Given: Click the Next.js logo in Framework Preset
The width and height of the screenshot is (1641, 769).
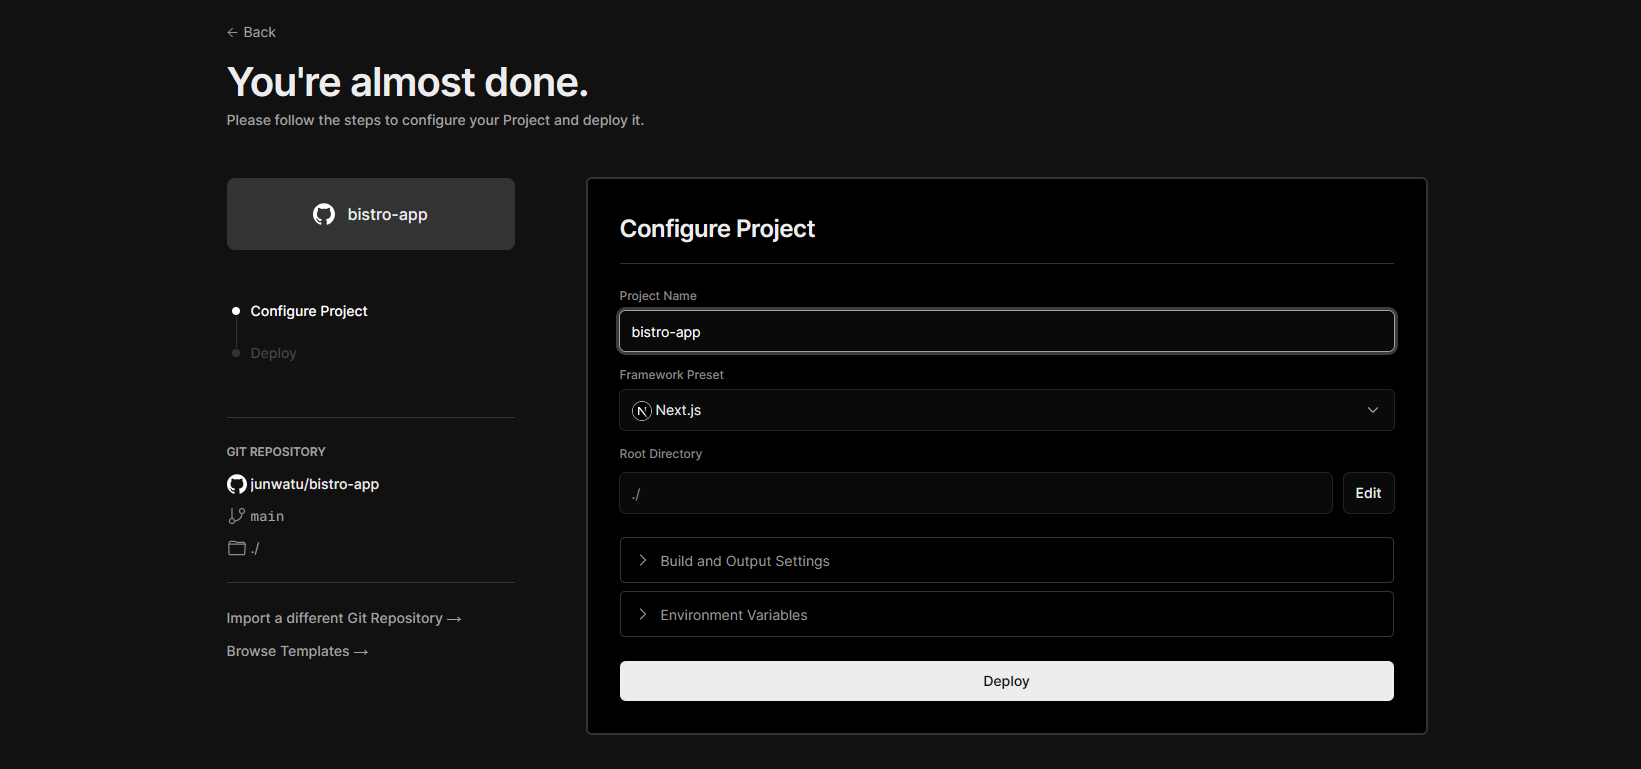Looking at the screenshot, I should point(642,411).
